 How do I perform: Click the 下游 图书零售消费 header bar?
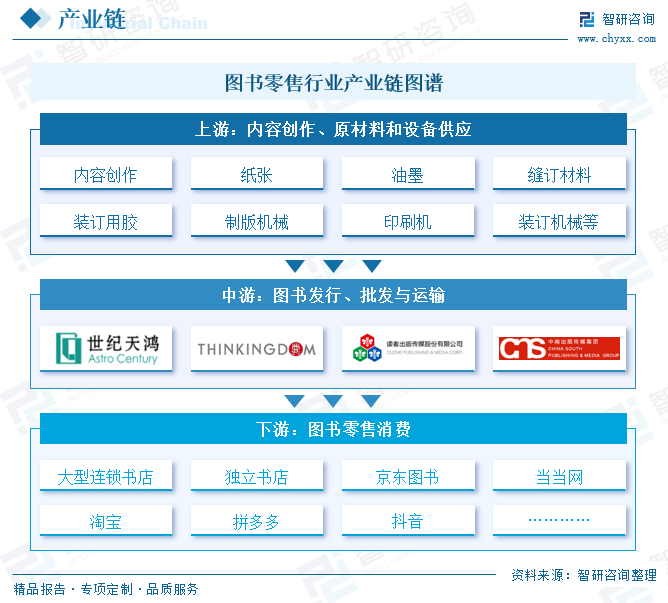click(333, 429)
